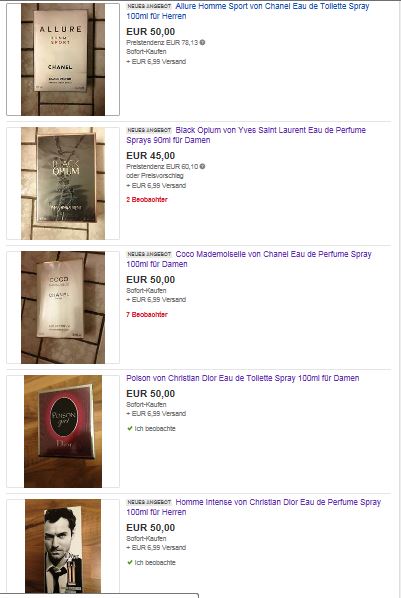401x598 pixels.
Task: Click '2 Beobachter' on Black Opium listing
Action: tap(147, 199)
